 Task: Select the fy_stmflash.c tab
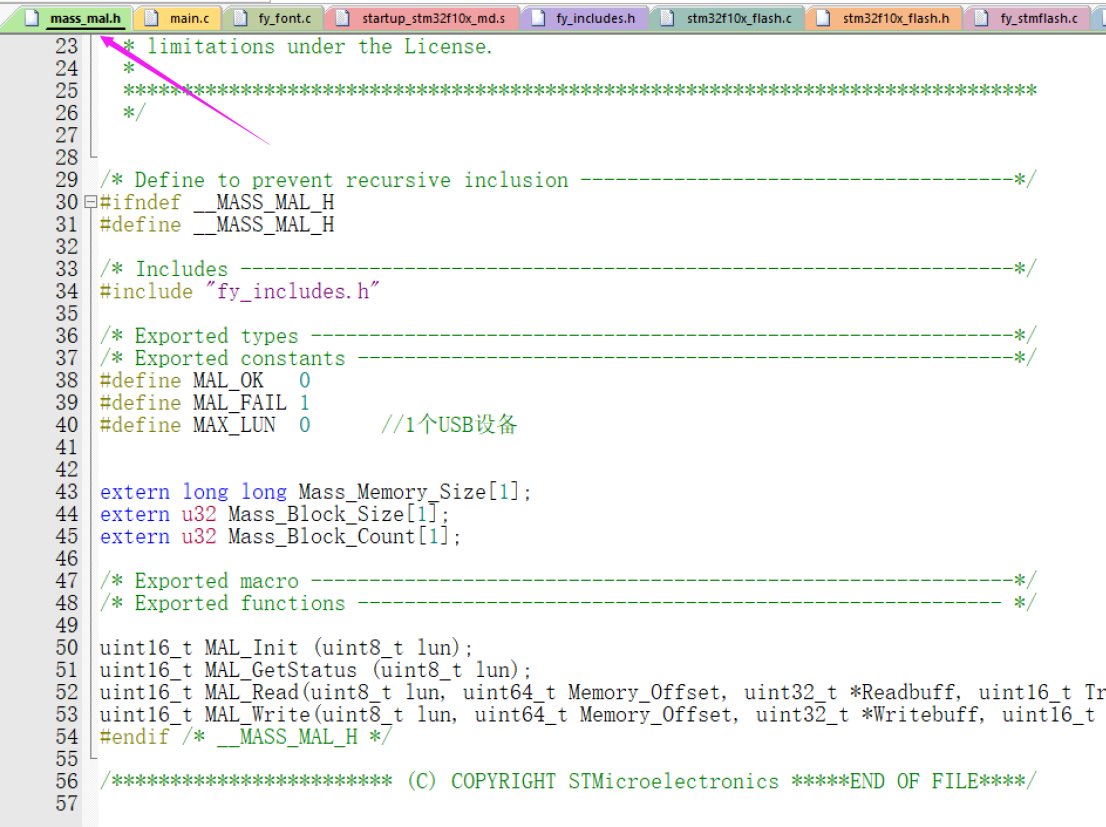click(x=1040, y=17)
